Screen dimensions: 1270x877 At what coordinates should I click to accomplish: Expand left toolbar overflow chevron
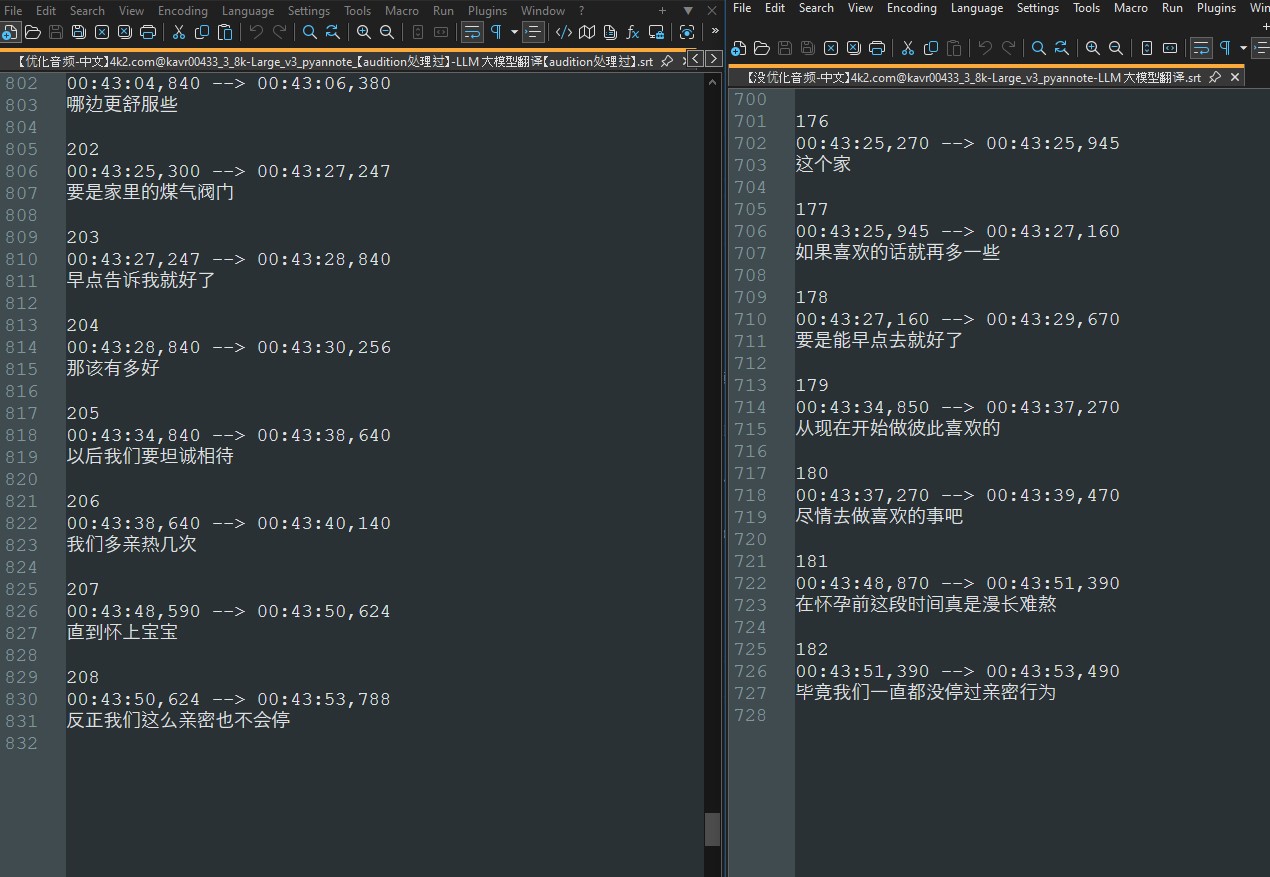[714, 32]
